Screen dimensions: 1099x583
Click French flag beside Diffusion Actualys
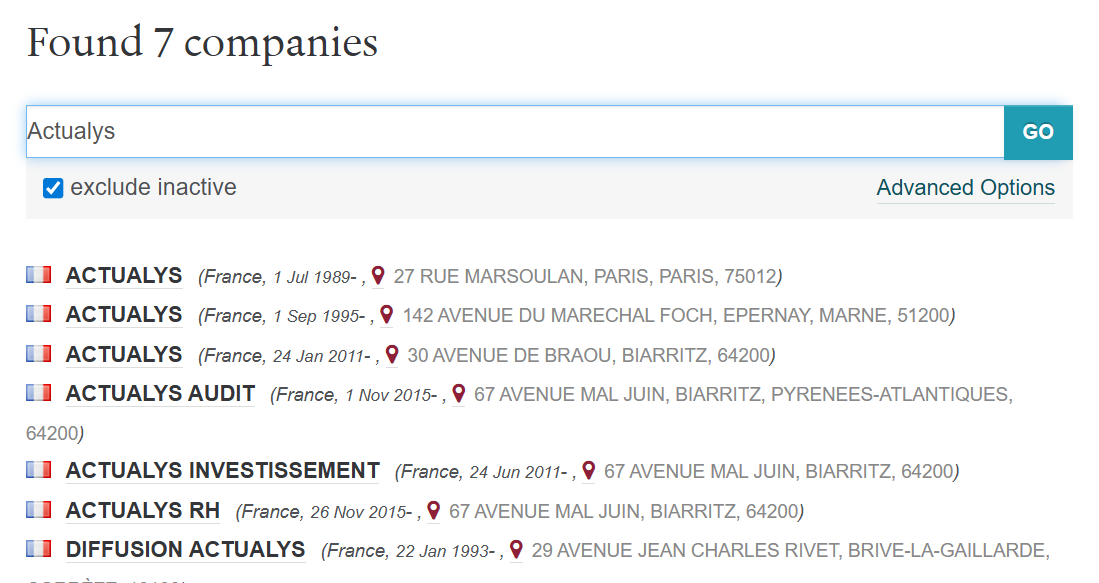[x=38, y=548]
